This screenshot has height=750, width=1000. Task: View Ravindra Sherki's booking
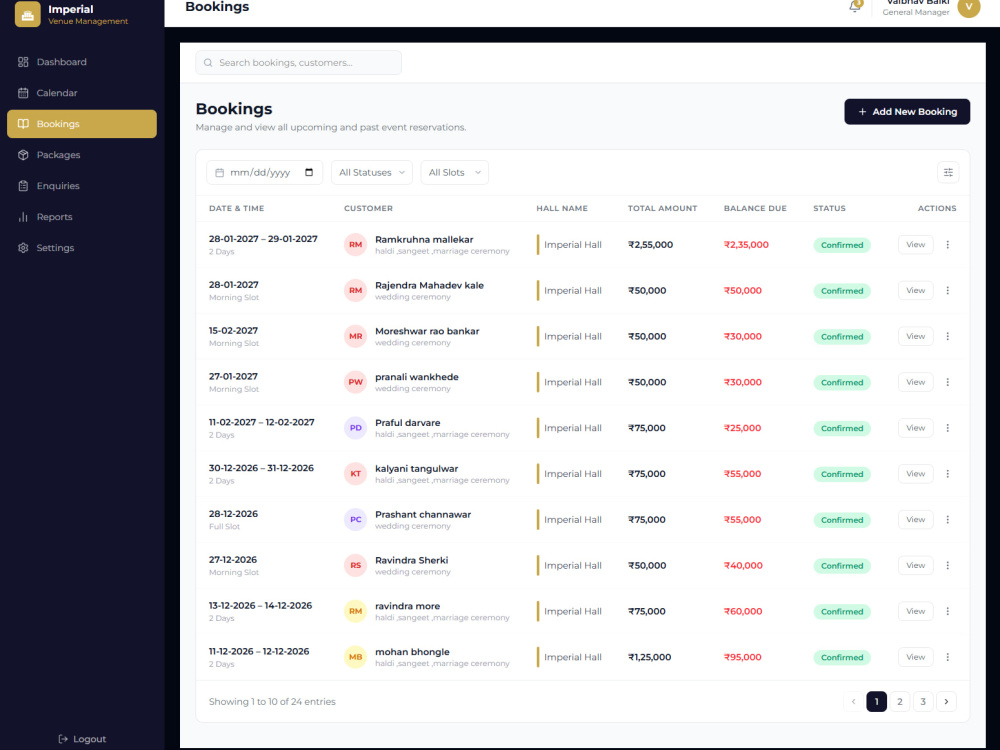[915, 566]
